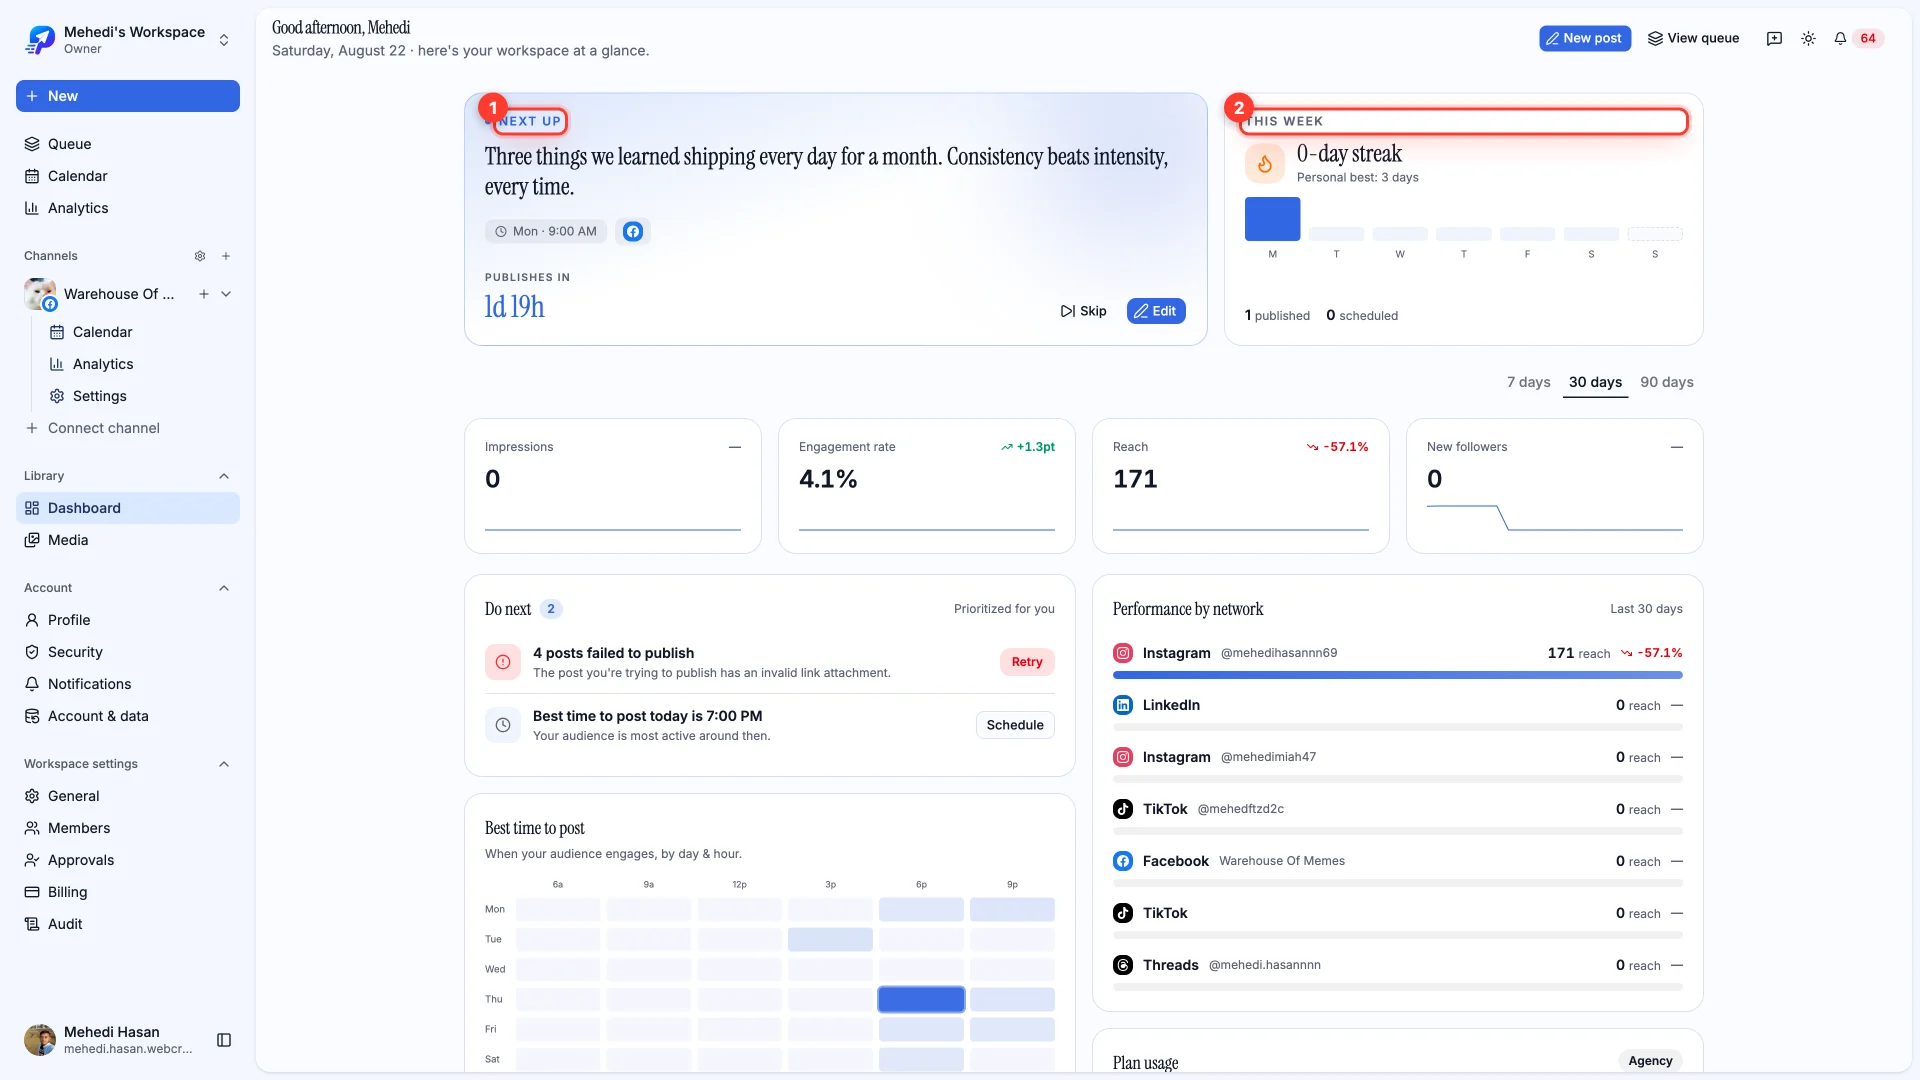
Task: Click the clock icon beside best time suggestion
Action: (503, 725)
